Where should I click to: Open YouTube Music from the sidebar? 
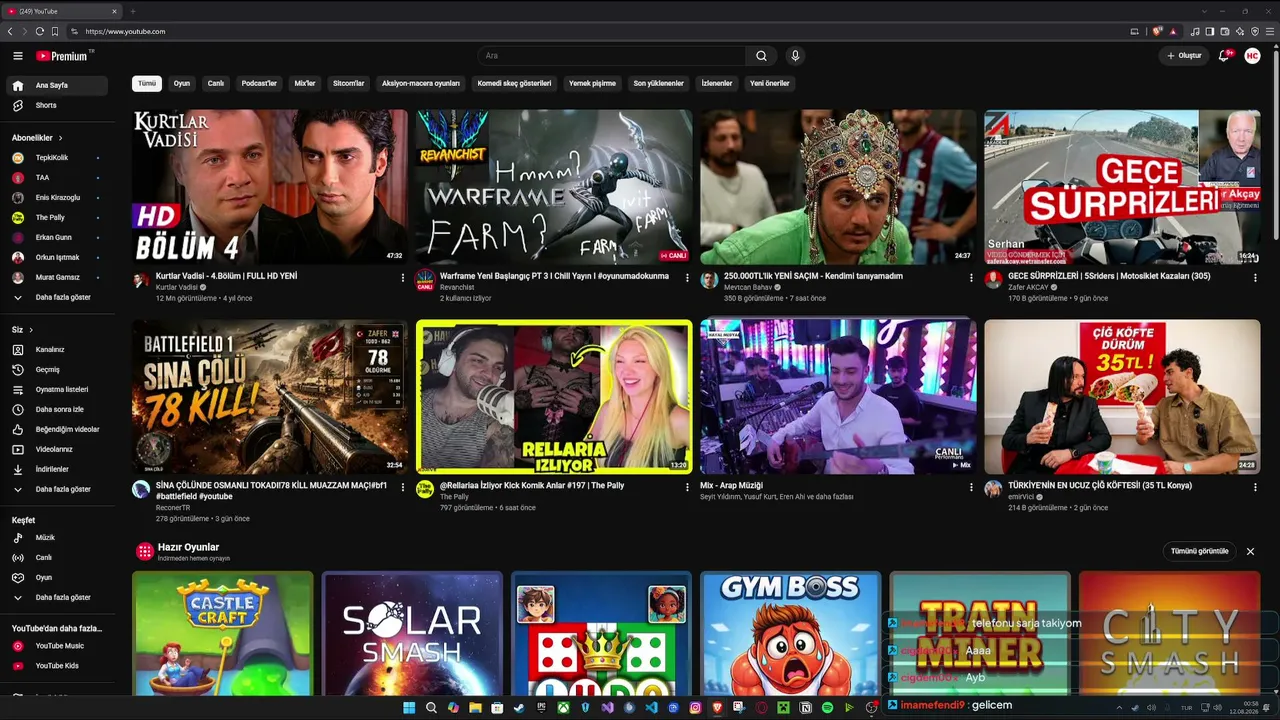pyautogui.click(x=58, y=646)
